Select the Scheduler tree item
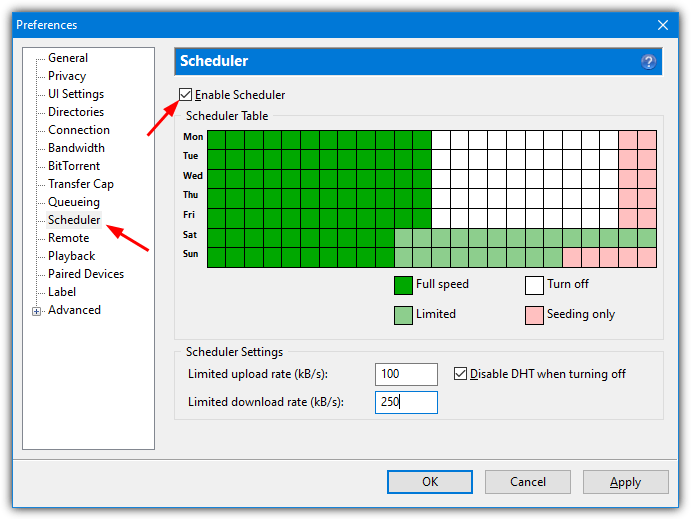This screenshot has height=519, width=691. tap(74, 220)
